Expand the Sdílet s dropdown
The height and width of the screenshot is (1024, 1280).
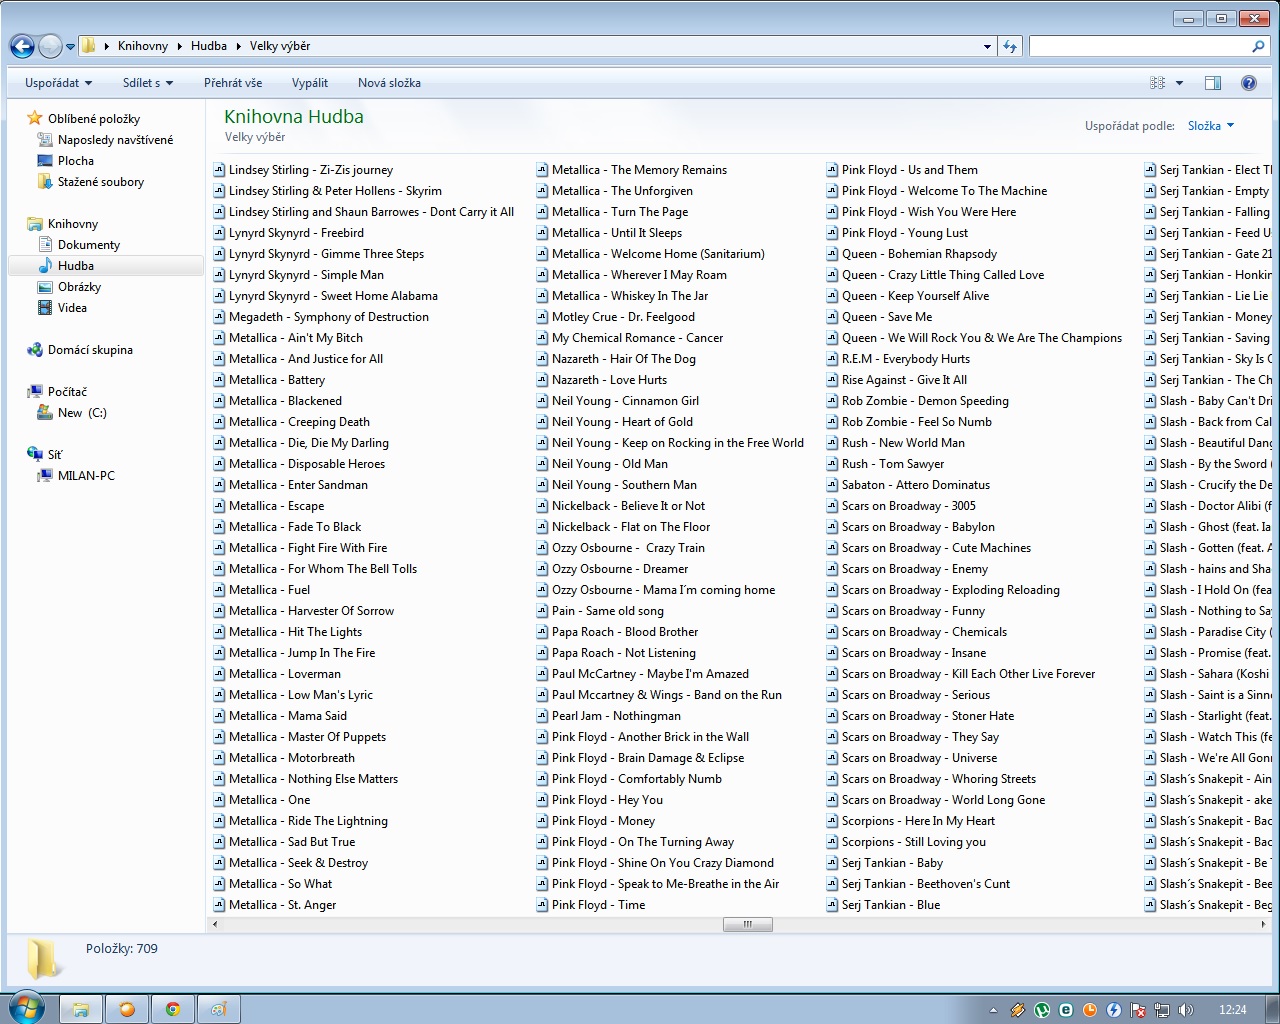click(x=148, y=83)
